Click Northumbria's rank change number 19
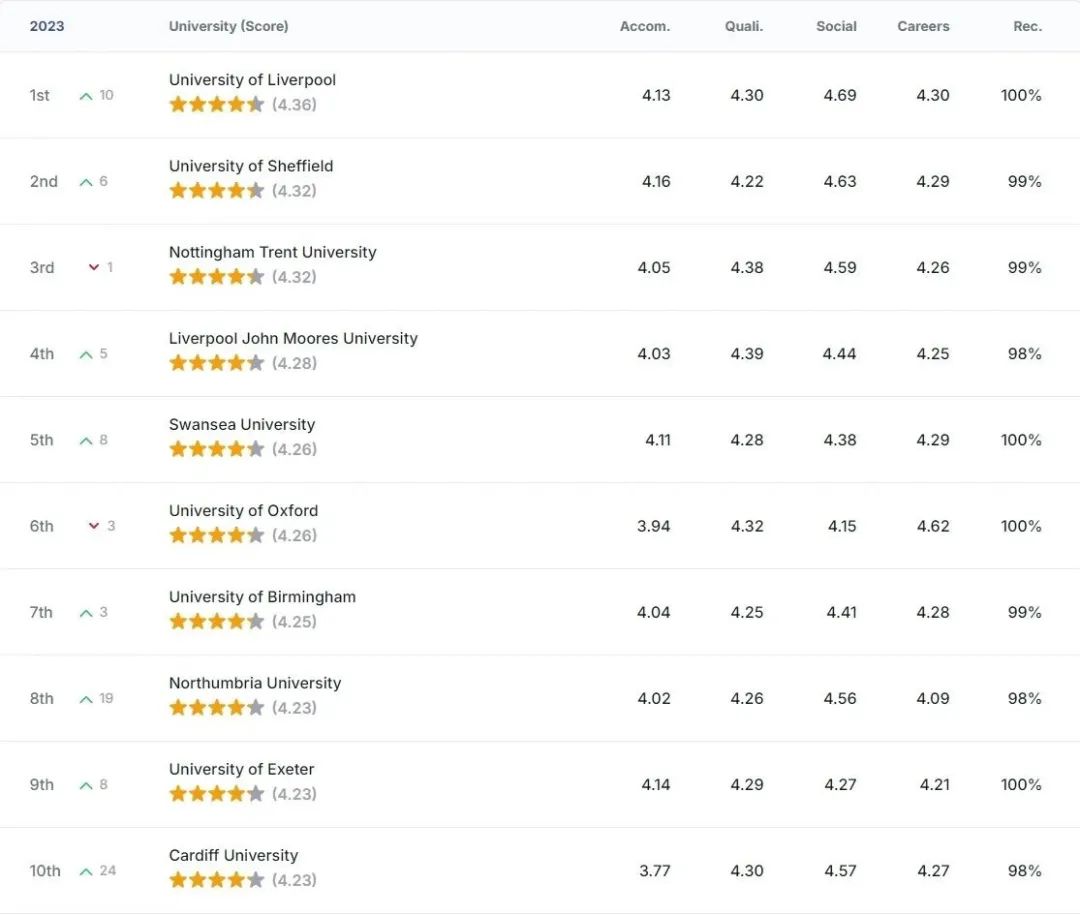This screenshot has width=1080, height=915. 106,698
